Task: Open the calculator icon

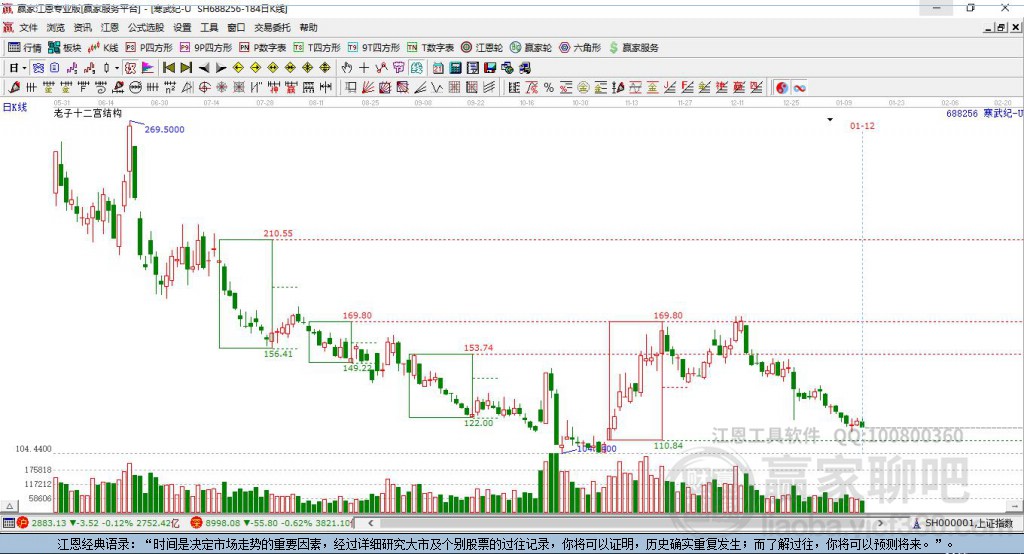Action: (x=455, y=68)
